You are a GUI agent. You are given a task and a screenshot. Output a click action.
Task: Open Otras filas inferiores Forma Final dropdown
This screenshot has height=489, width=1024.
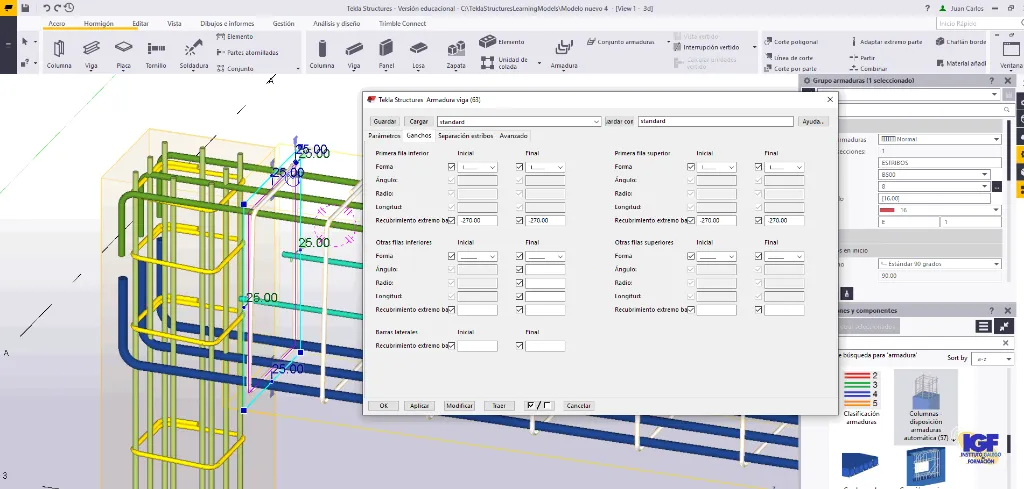point(545,257)
